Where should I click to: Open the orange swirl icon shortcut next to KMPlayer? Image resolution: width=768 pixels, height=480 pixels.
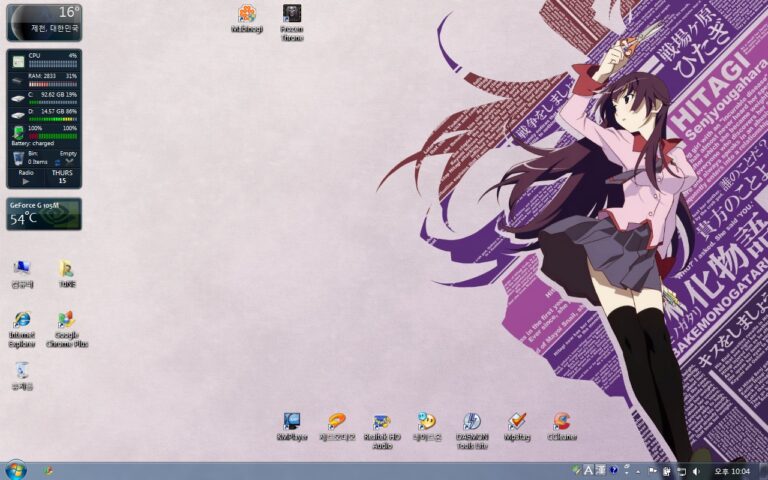(x=337, y=426)
